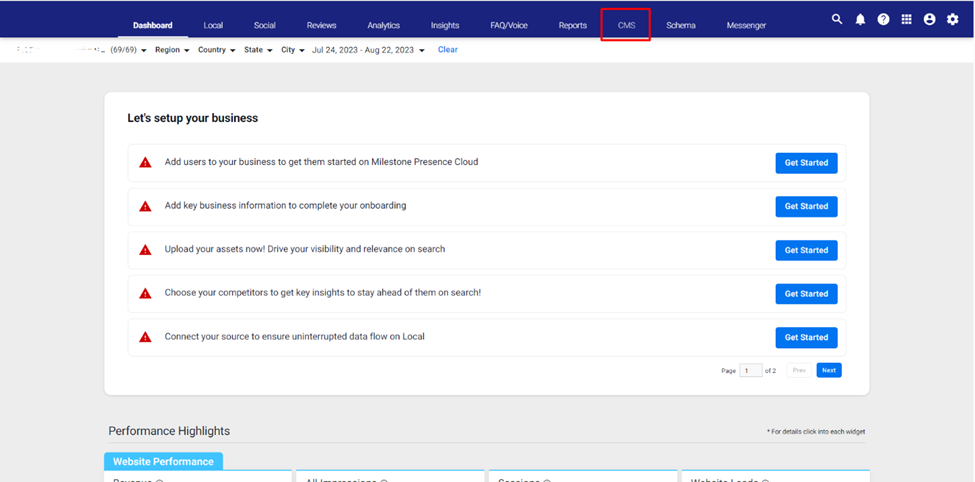975x482 pixels.
Task: Open the Reports tab
Action: click(x=573, y=25)
